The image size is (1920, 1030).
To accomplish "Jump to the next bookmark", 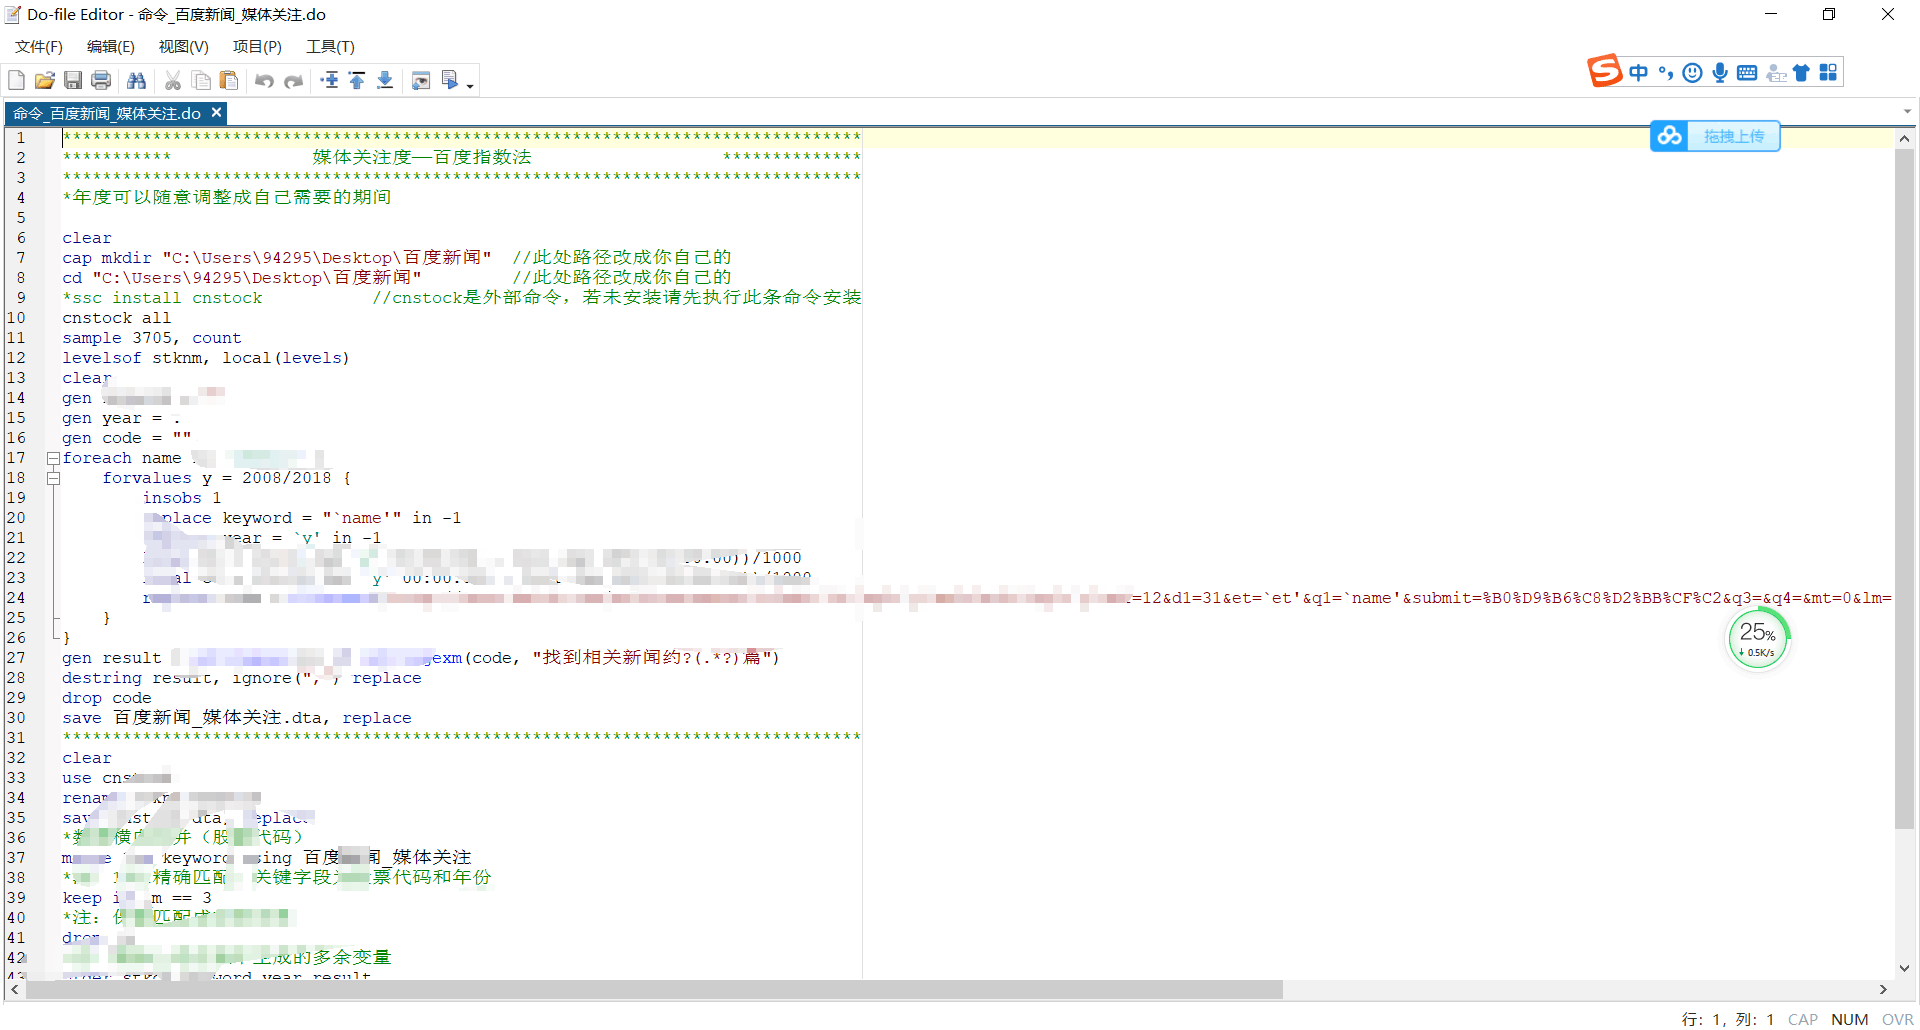I will click(385, 80).
